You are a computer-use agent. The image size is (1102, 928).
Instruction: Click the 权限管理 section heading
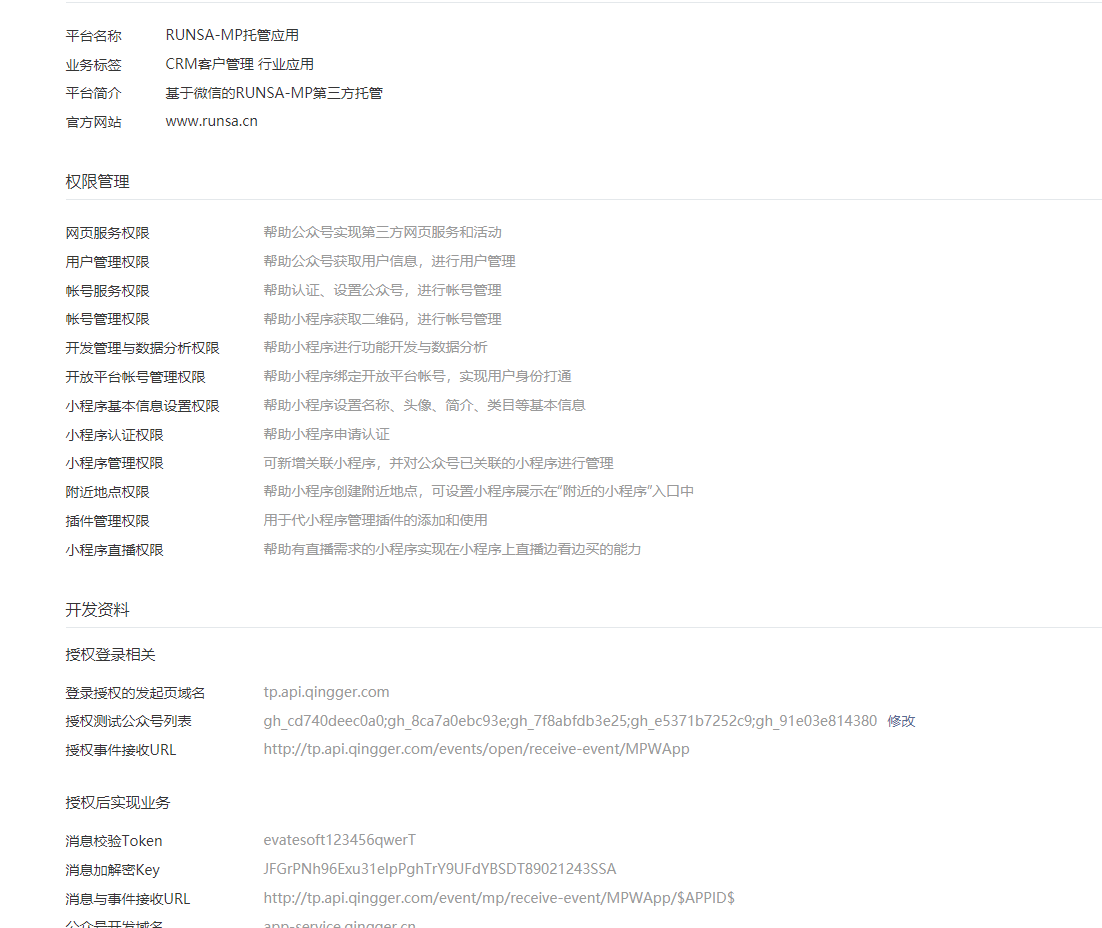coord(98,181)
